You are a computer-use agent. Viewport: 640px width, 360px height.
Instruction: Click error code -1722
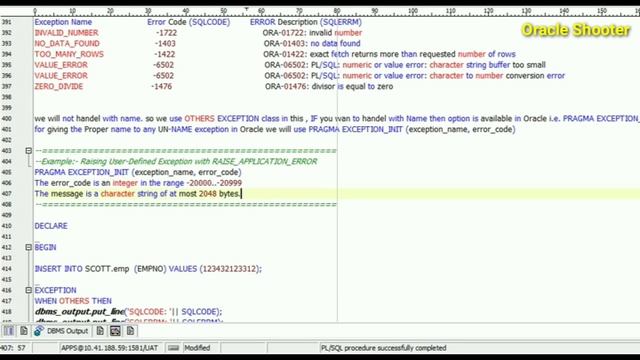pos(167,33)
